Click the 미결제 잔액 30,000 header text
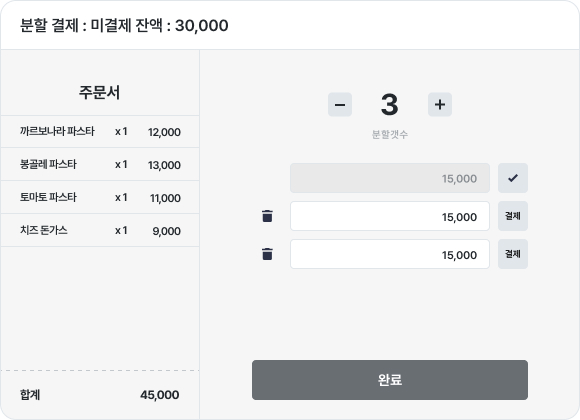Viewport: 580px width, 420px height. pos(159,26)
